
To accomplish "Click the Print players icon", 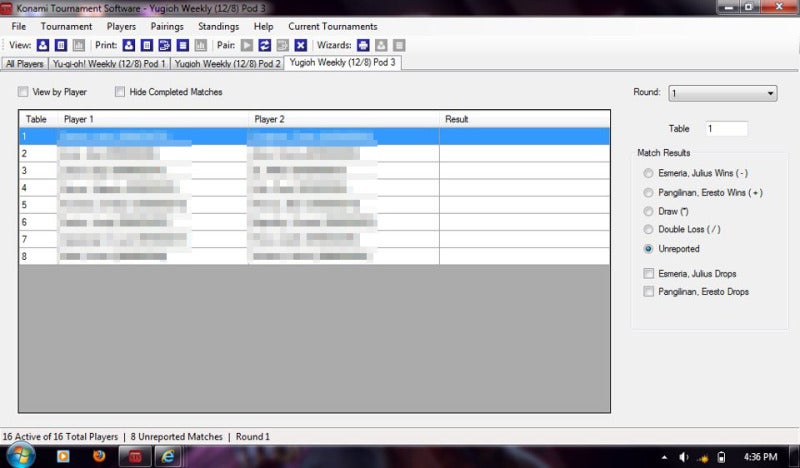I will 129,45.
